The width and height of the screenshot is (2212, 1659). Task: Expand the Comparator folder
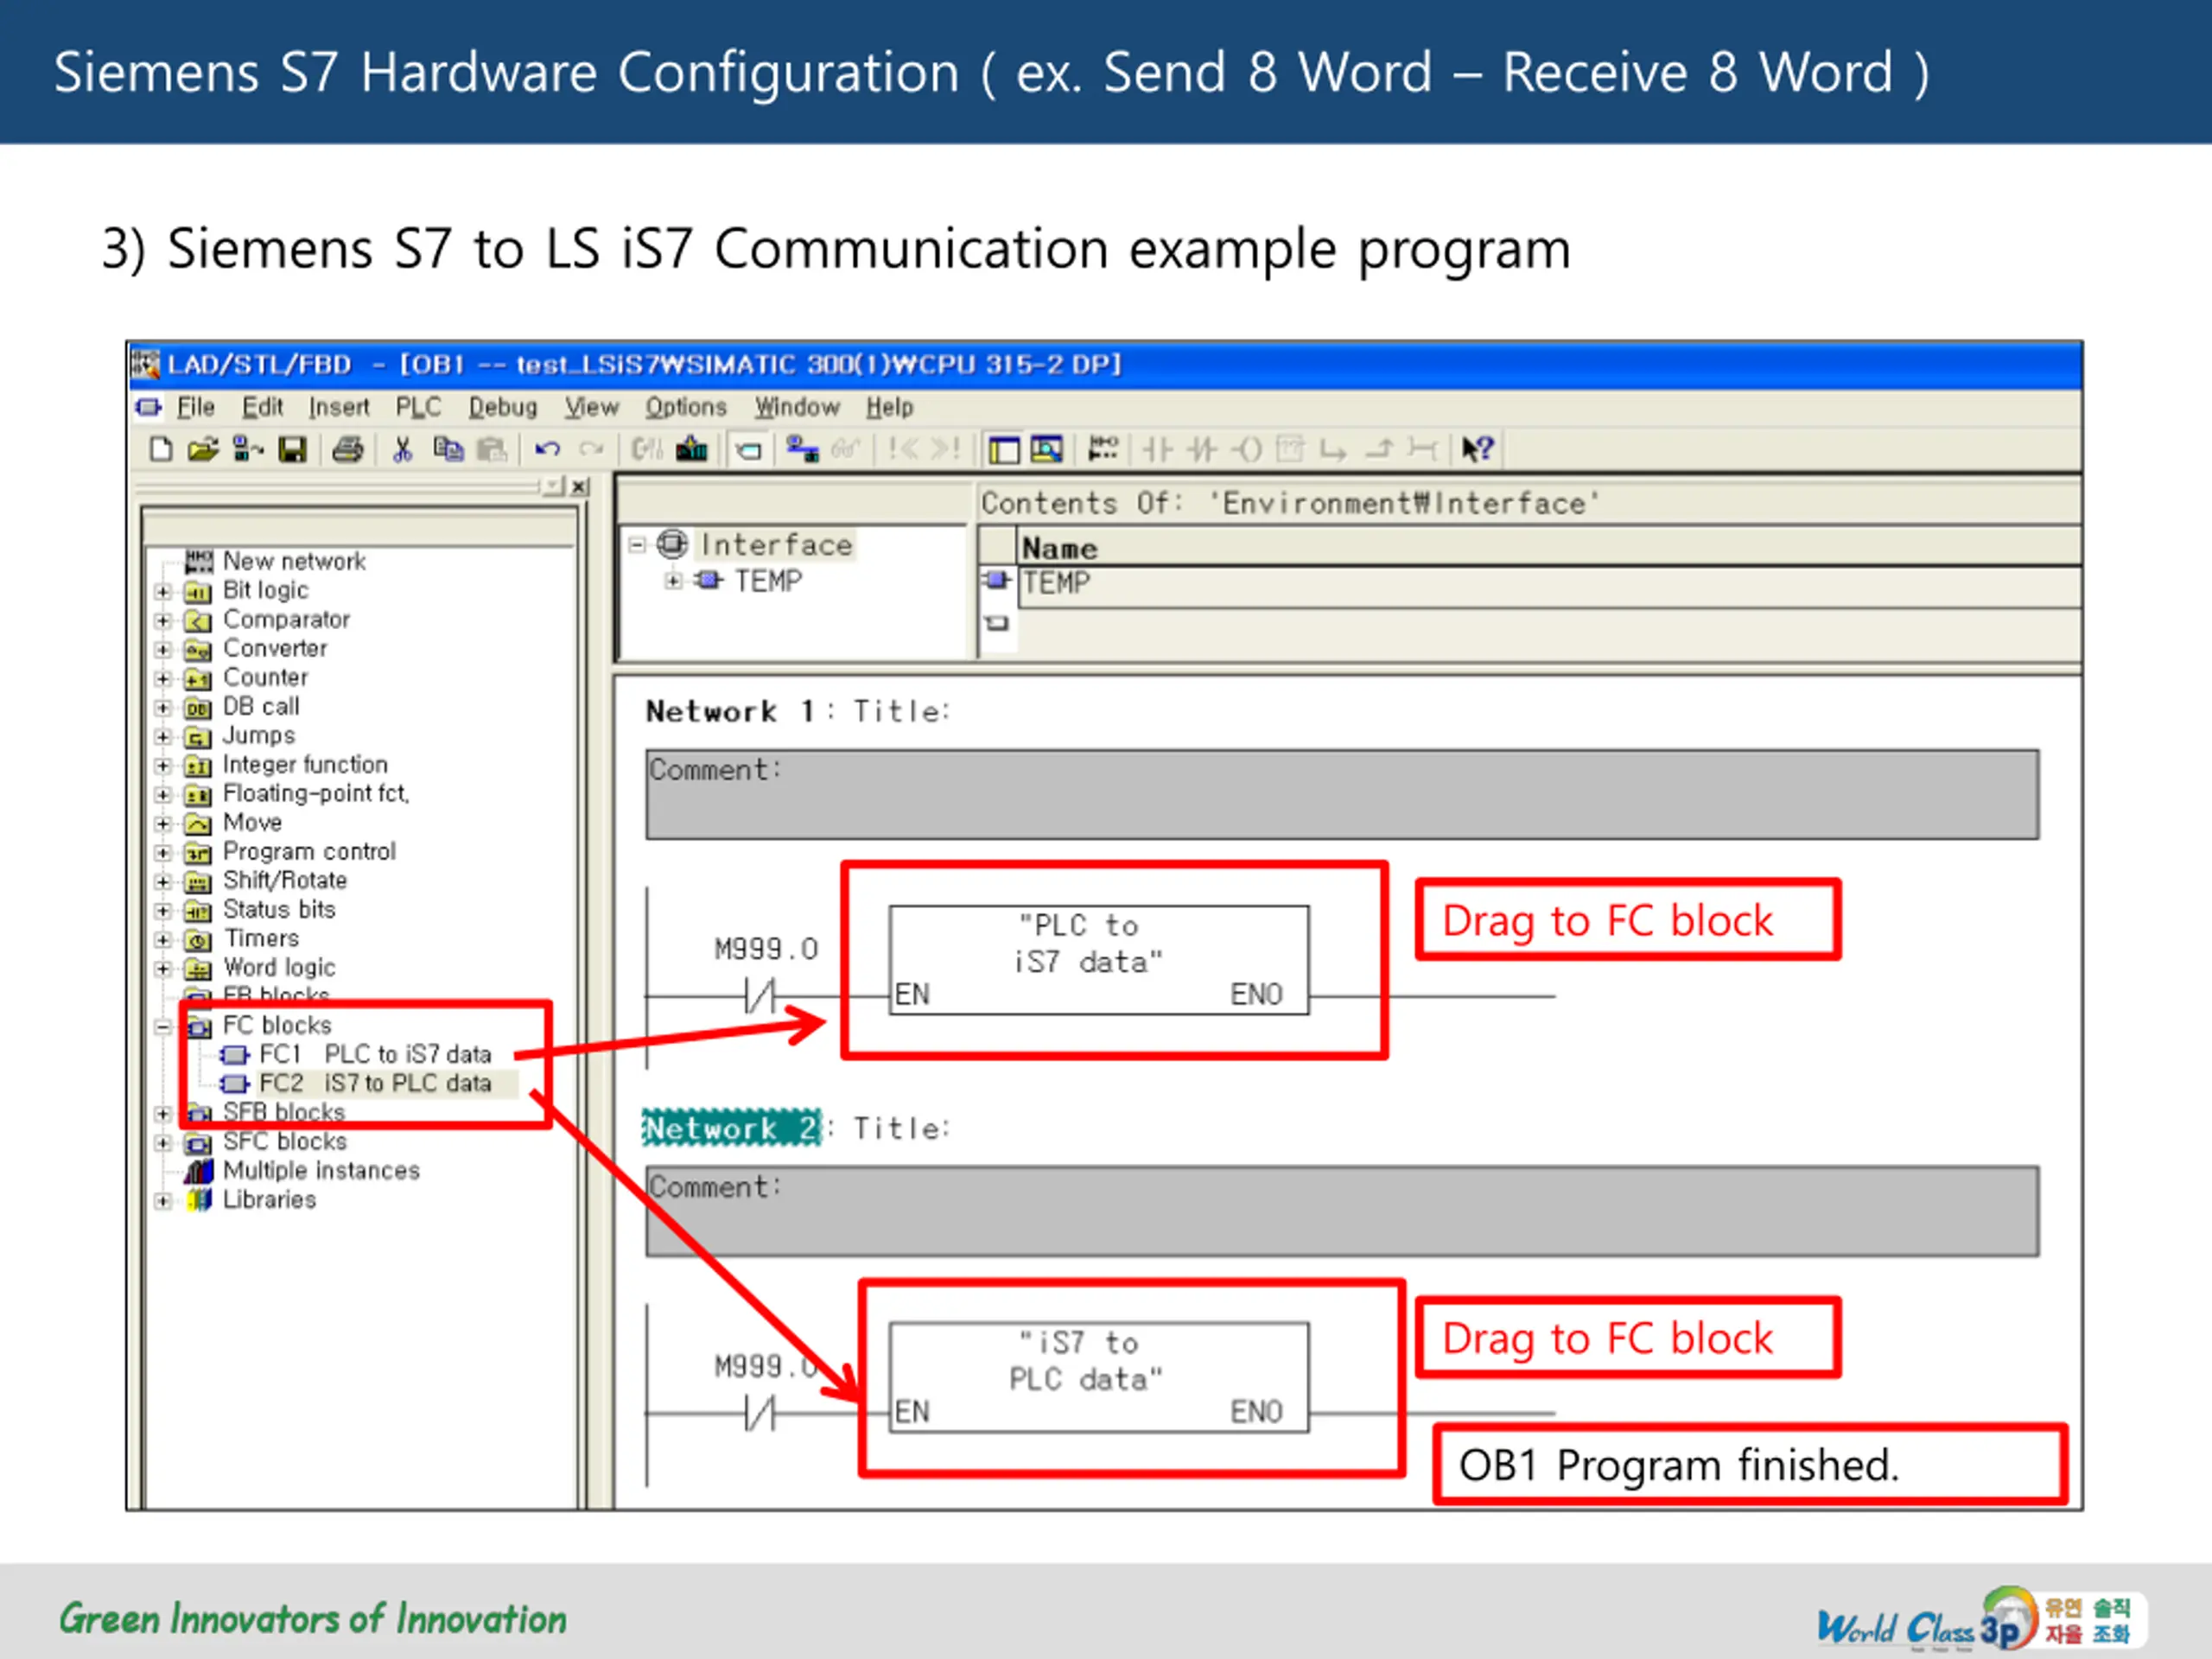[x=163, y=620]
